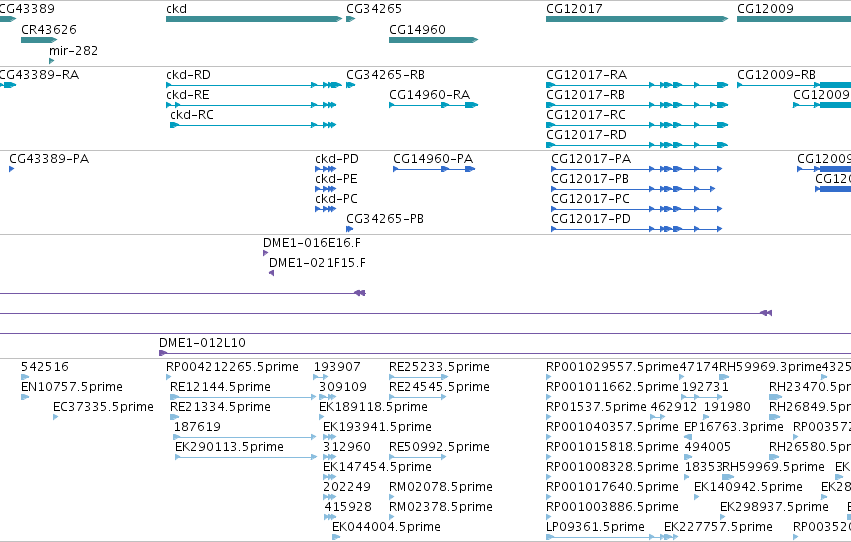Select EST EK044004.5prime
Image resolution: width=851 pixels, height=542 pixels.
point(336,537)
